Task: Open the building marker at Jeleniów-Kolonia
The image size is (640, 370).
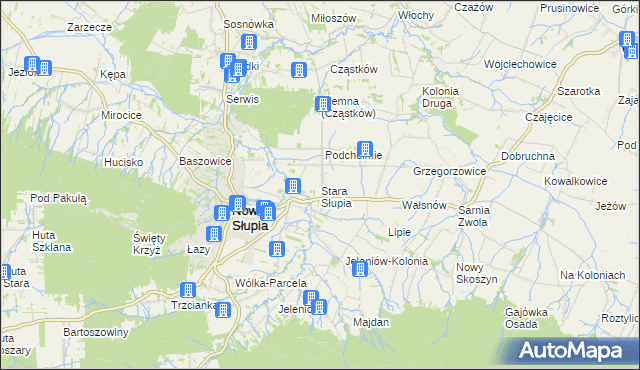Action: pyautogui.click(x=360, y=269)
